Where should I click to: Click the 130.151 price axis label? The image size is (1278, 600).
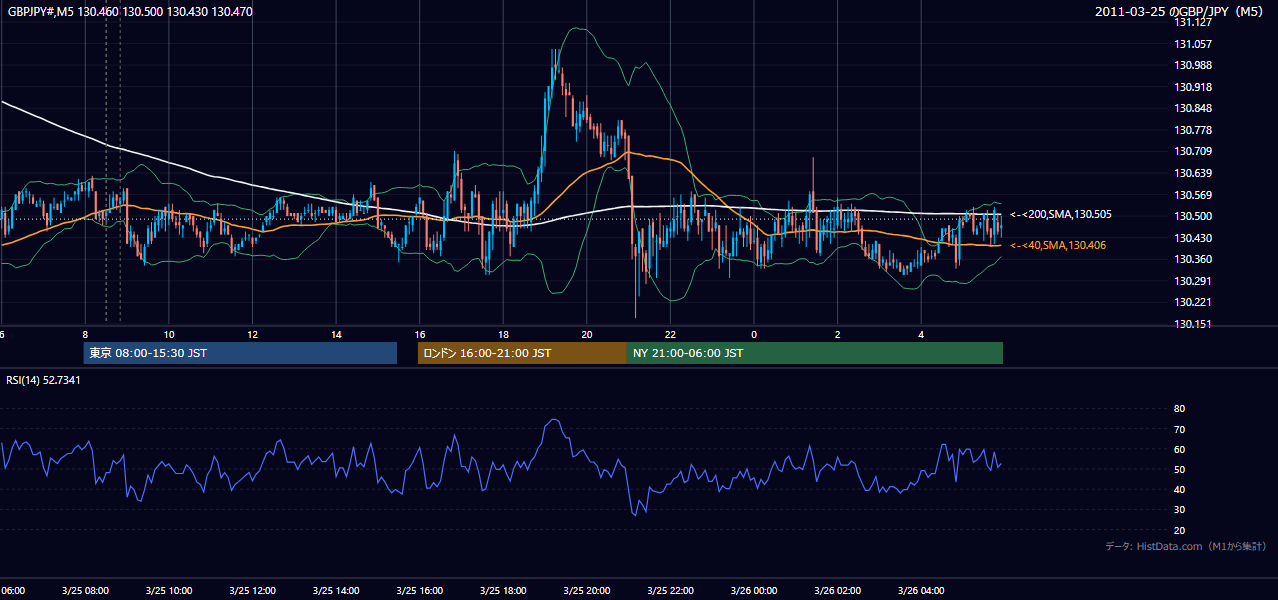point(1193,324)
